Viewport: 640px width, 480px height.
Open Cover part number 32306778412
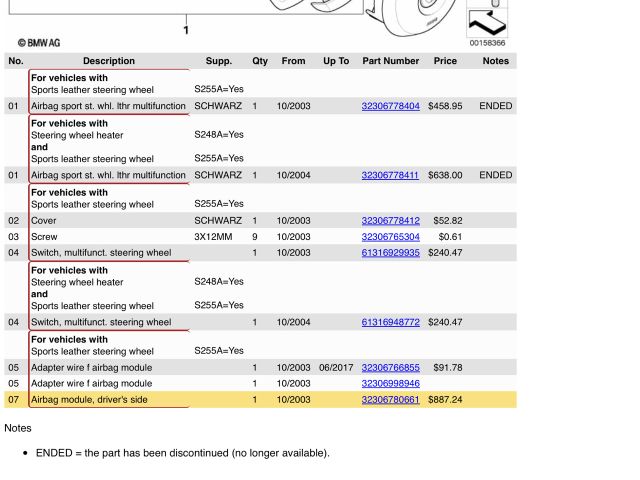[390, 221]
